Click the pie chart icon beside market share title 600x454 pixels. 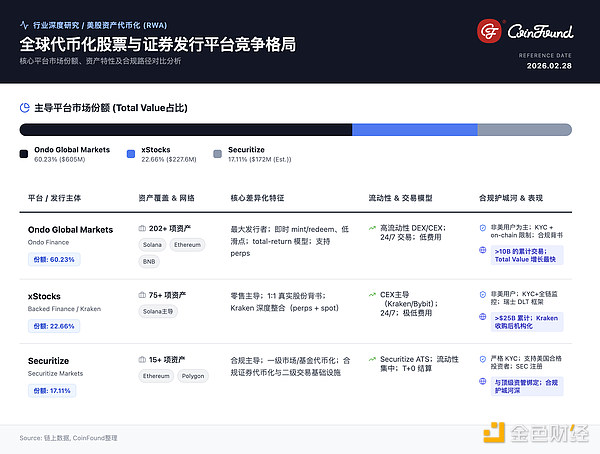(x=25, y=107)
